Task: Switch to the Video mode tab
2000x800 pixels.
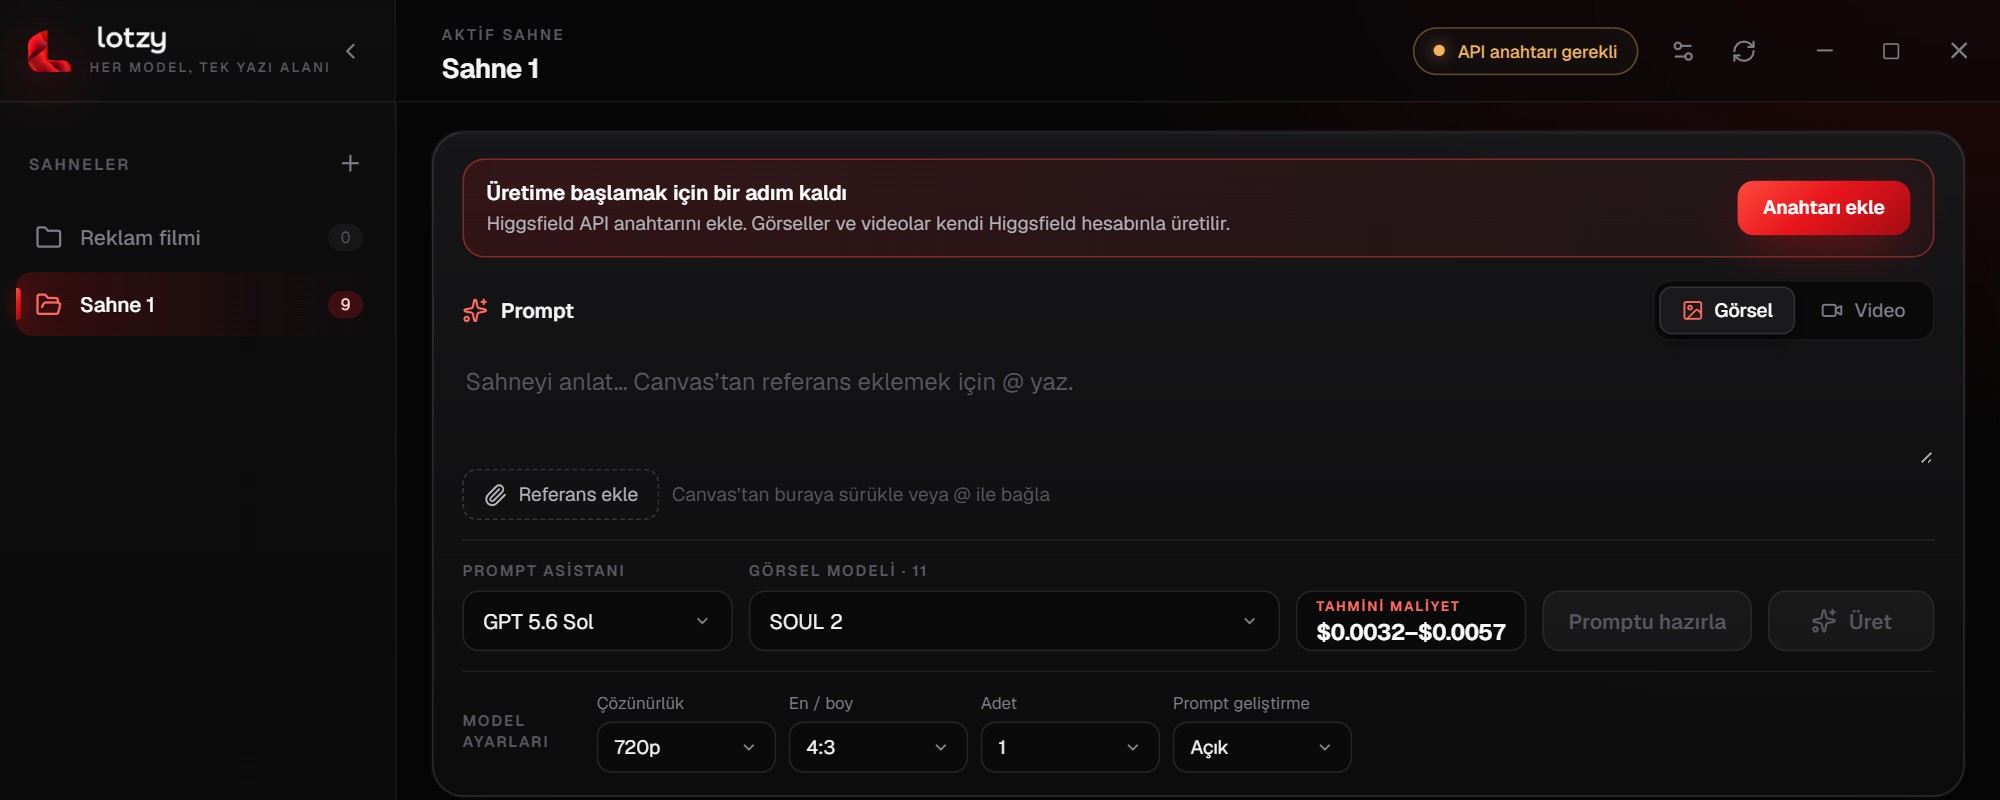Action: pos(1863,310)
